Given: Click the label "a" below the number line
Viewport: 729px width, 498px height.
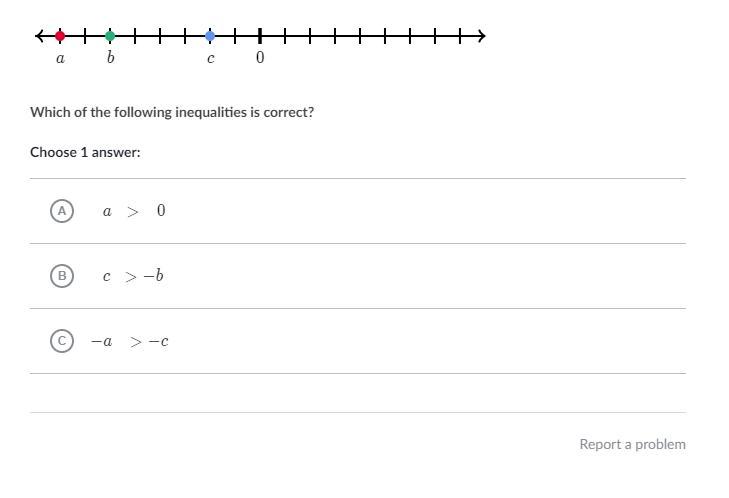Looking at the screenshot, I should coord(60,58).
